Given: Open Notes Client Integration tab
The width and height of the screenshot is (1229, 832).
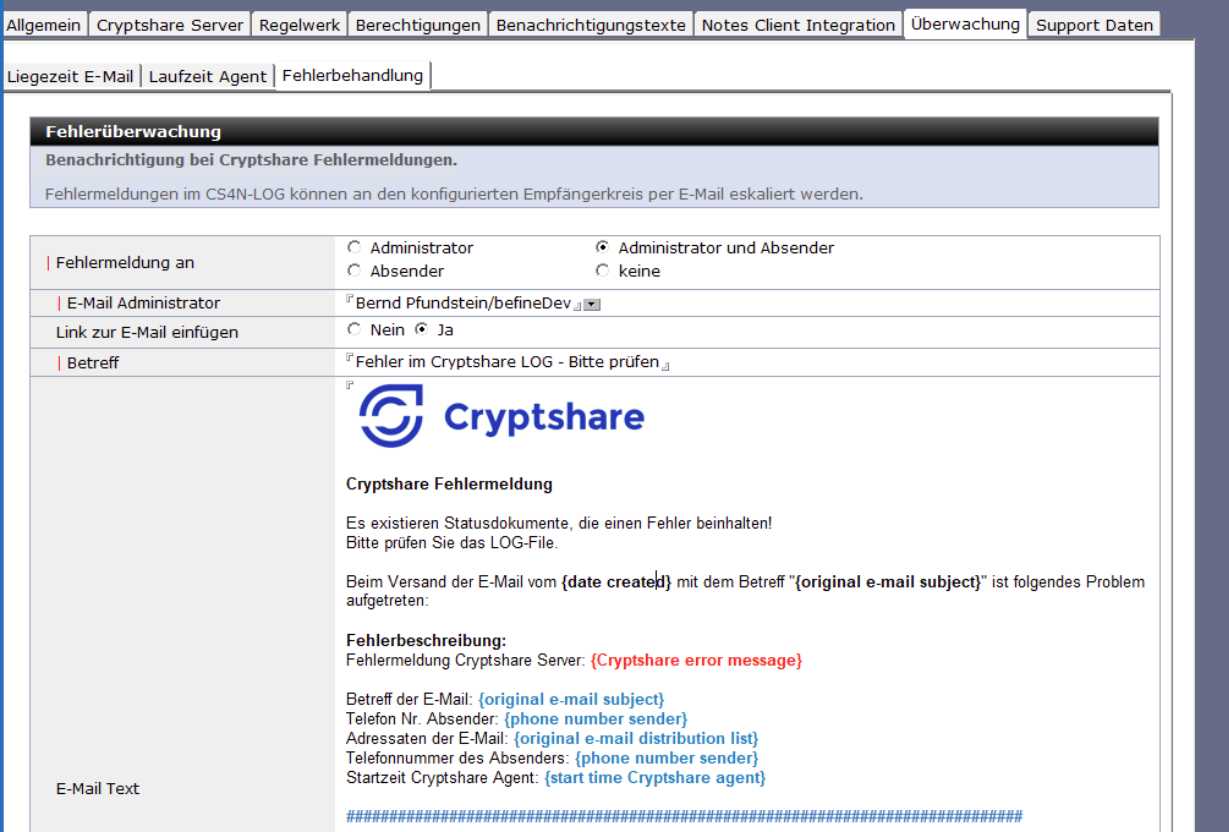Looking at the screenshot, I should click(798, 25).
